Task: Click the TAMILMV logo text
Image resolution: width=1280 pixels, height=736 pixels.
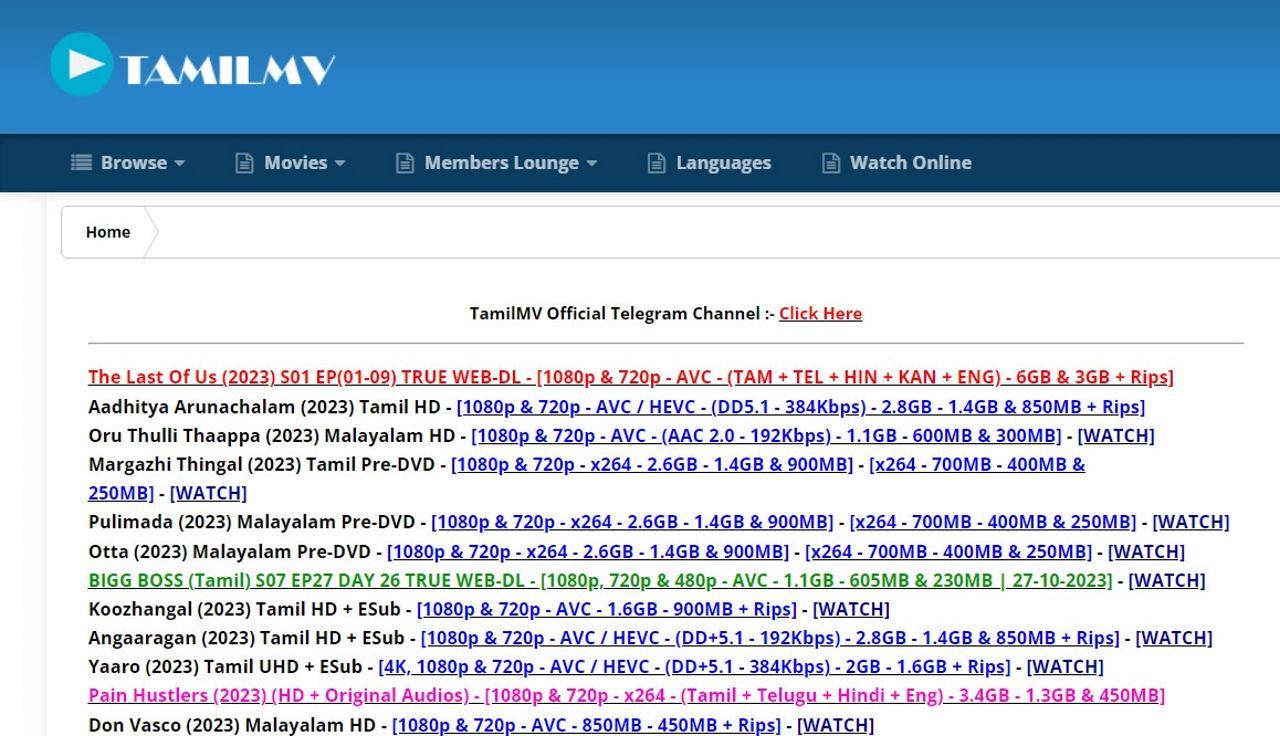Action: (227, 69)
